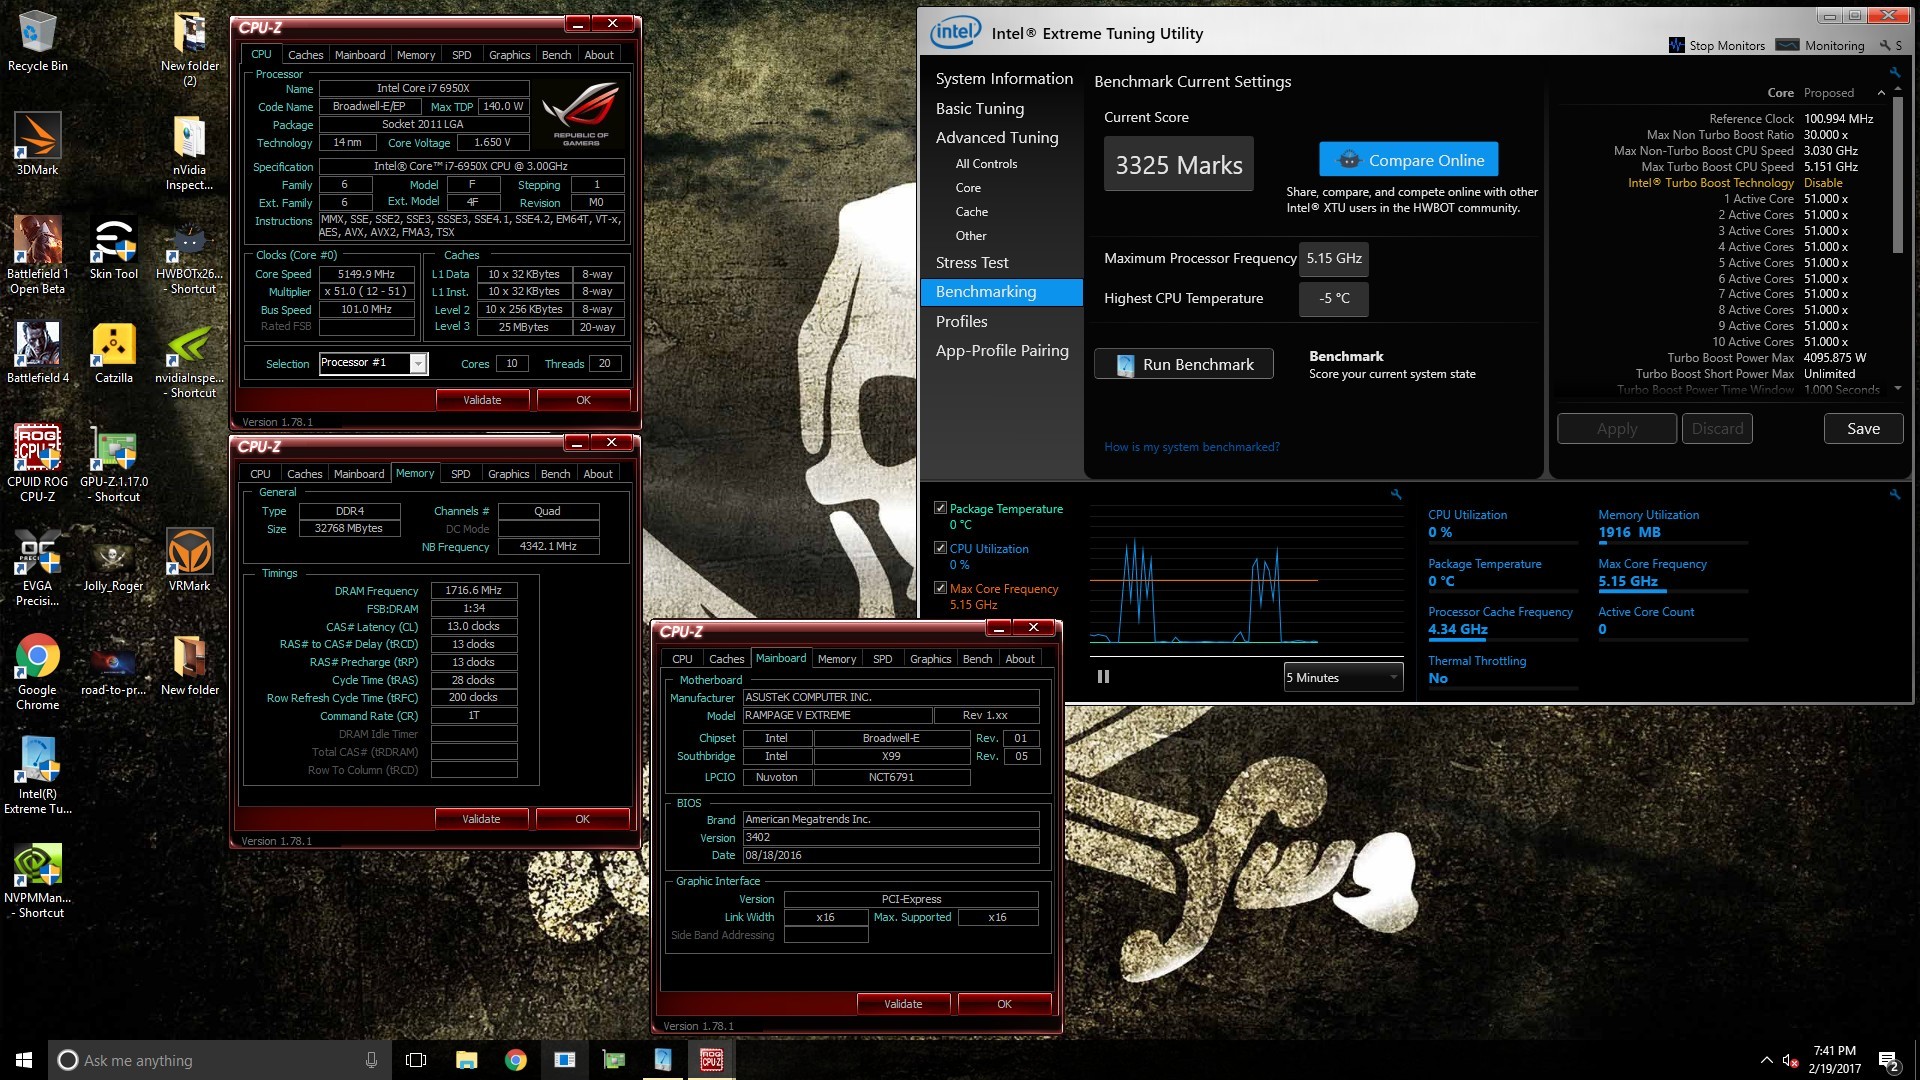
Task: Toggle the Package Temperature checkbox
Action: pyautogui.click(x=940, y=508)
